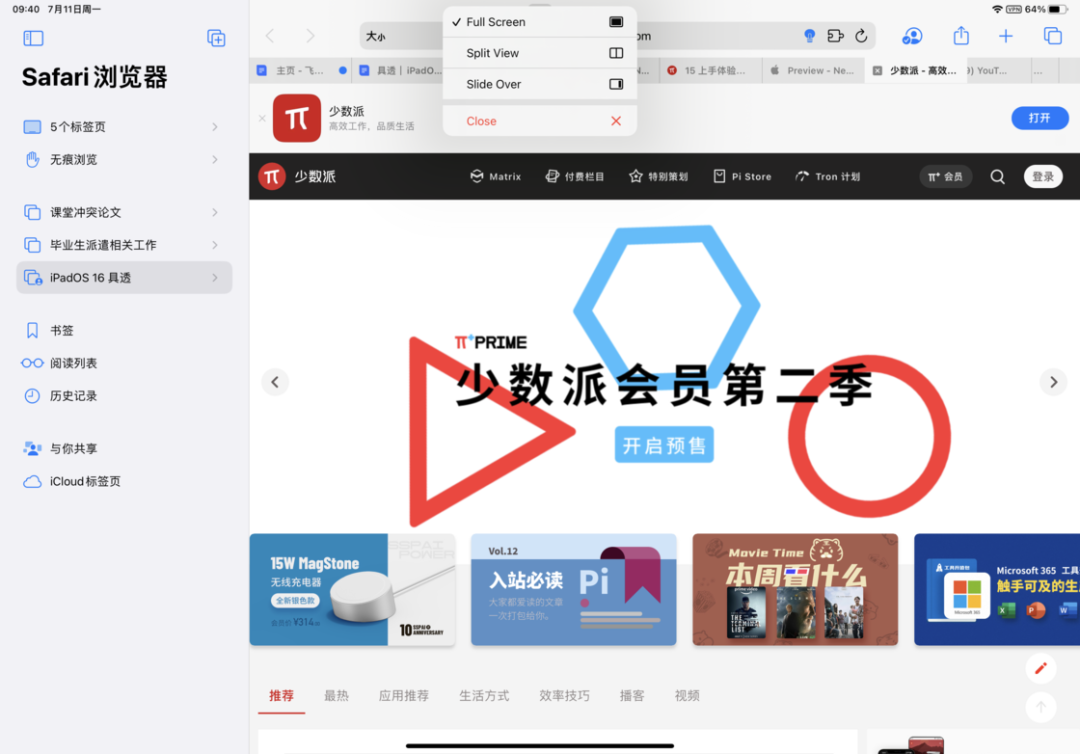Open 阅读列表 reading list
The width and height of the screenshot is (1080, 754).
point(124,363)
